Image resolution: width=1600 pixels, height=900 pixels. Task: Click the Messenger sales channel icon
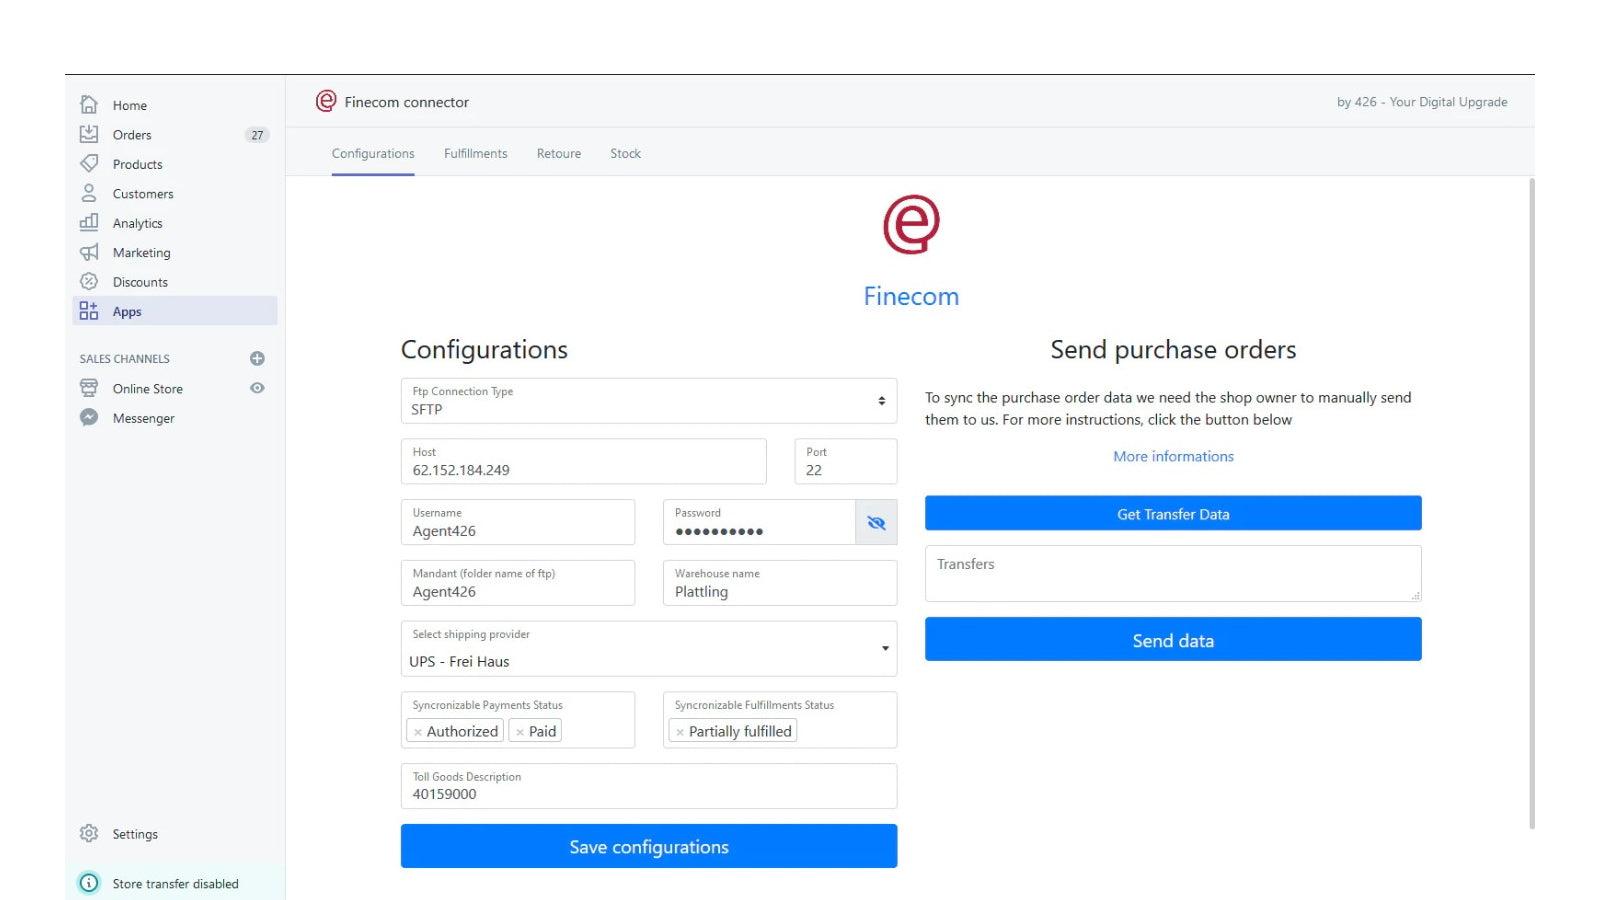[x=89, y=418]
